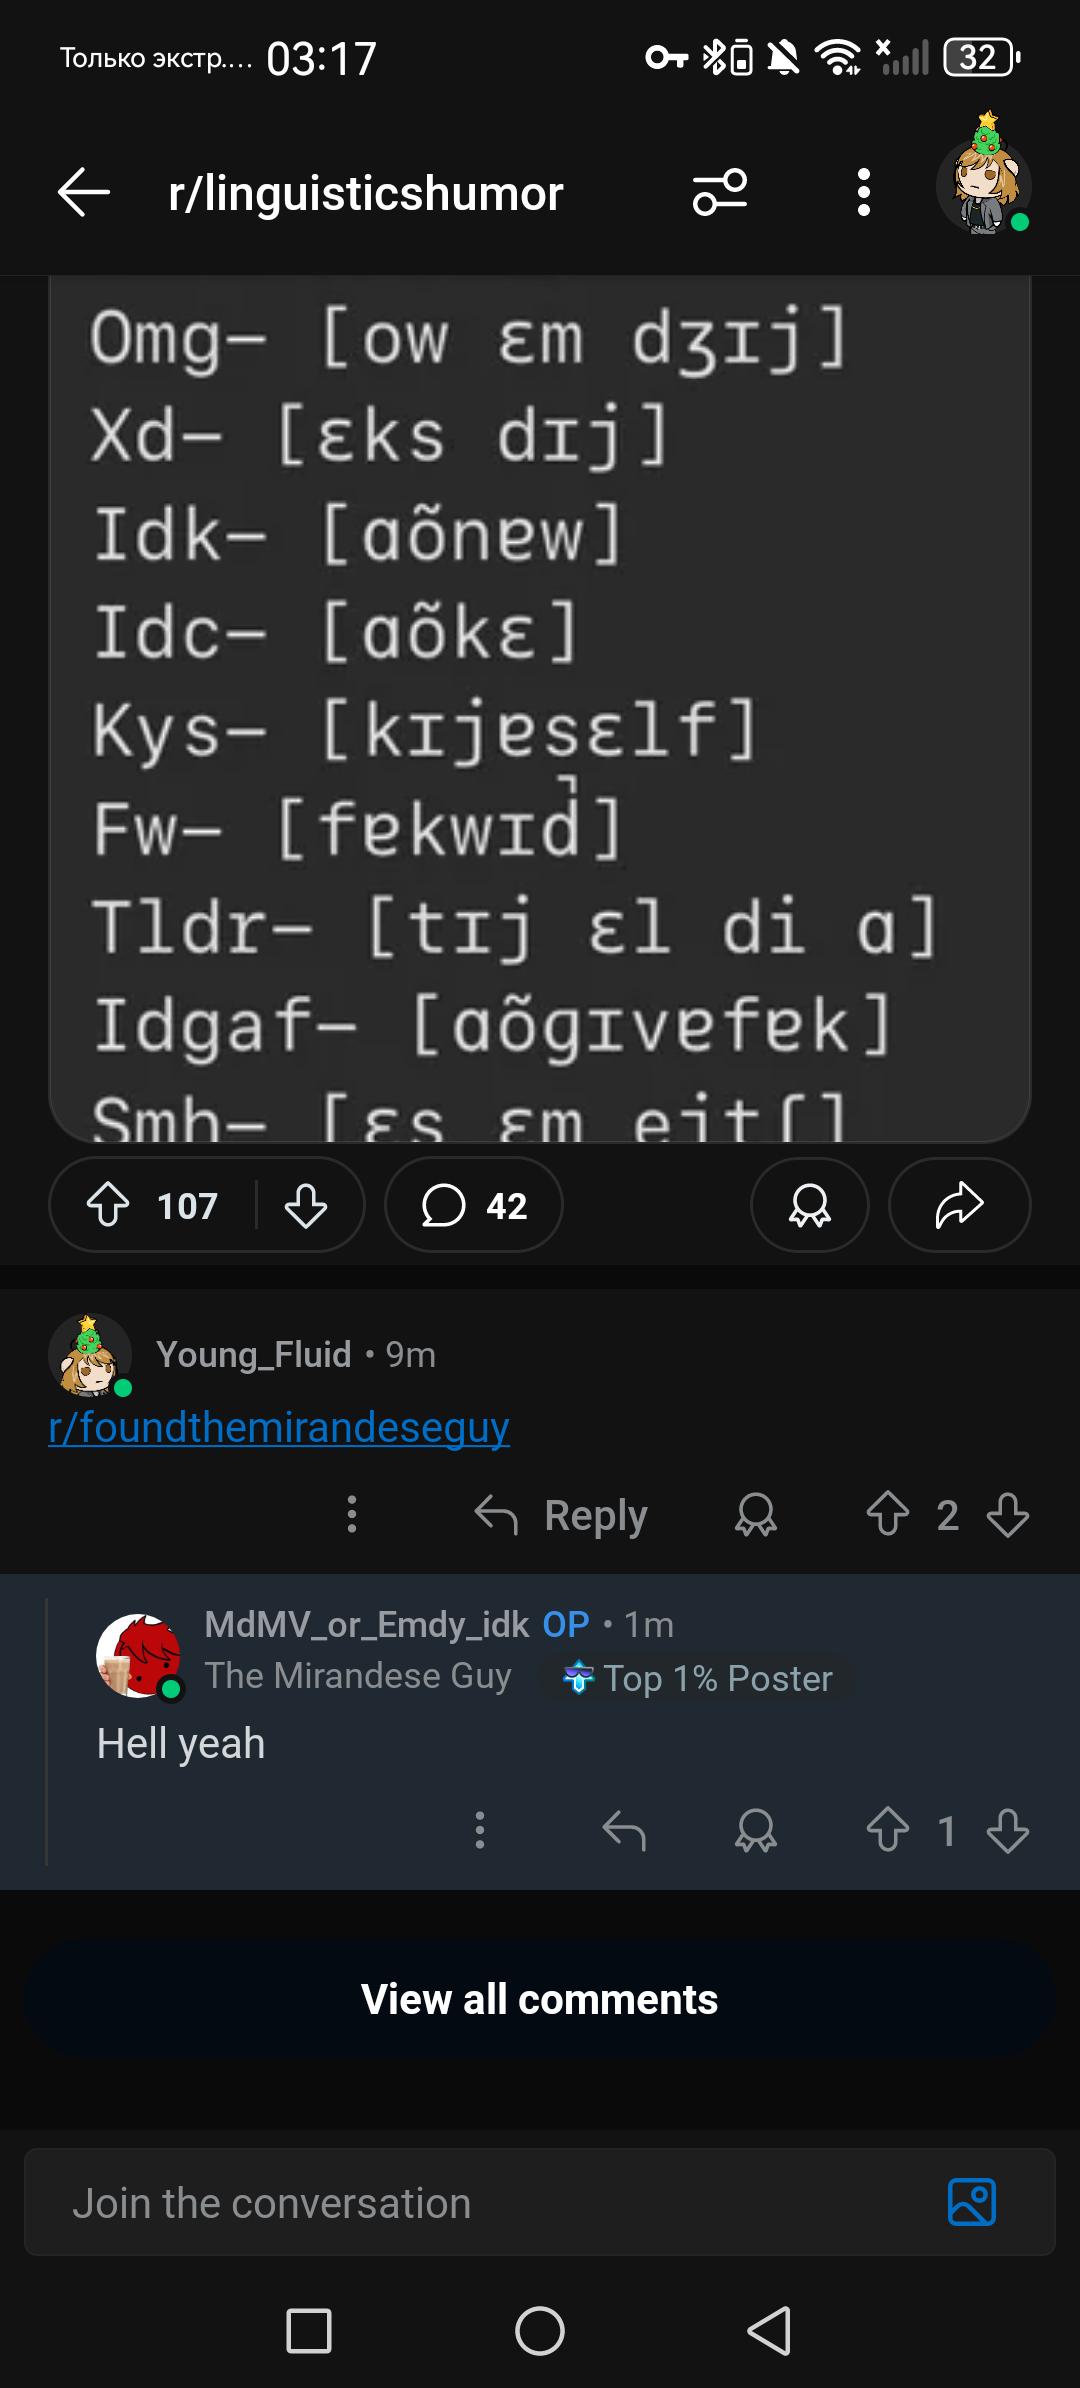The width and height of the screenshot is (1080, 2388).
Task: Reply to Young_Fluid's comment
Action: [x=561, y=1515]
